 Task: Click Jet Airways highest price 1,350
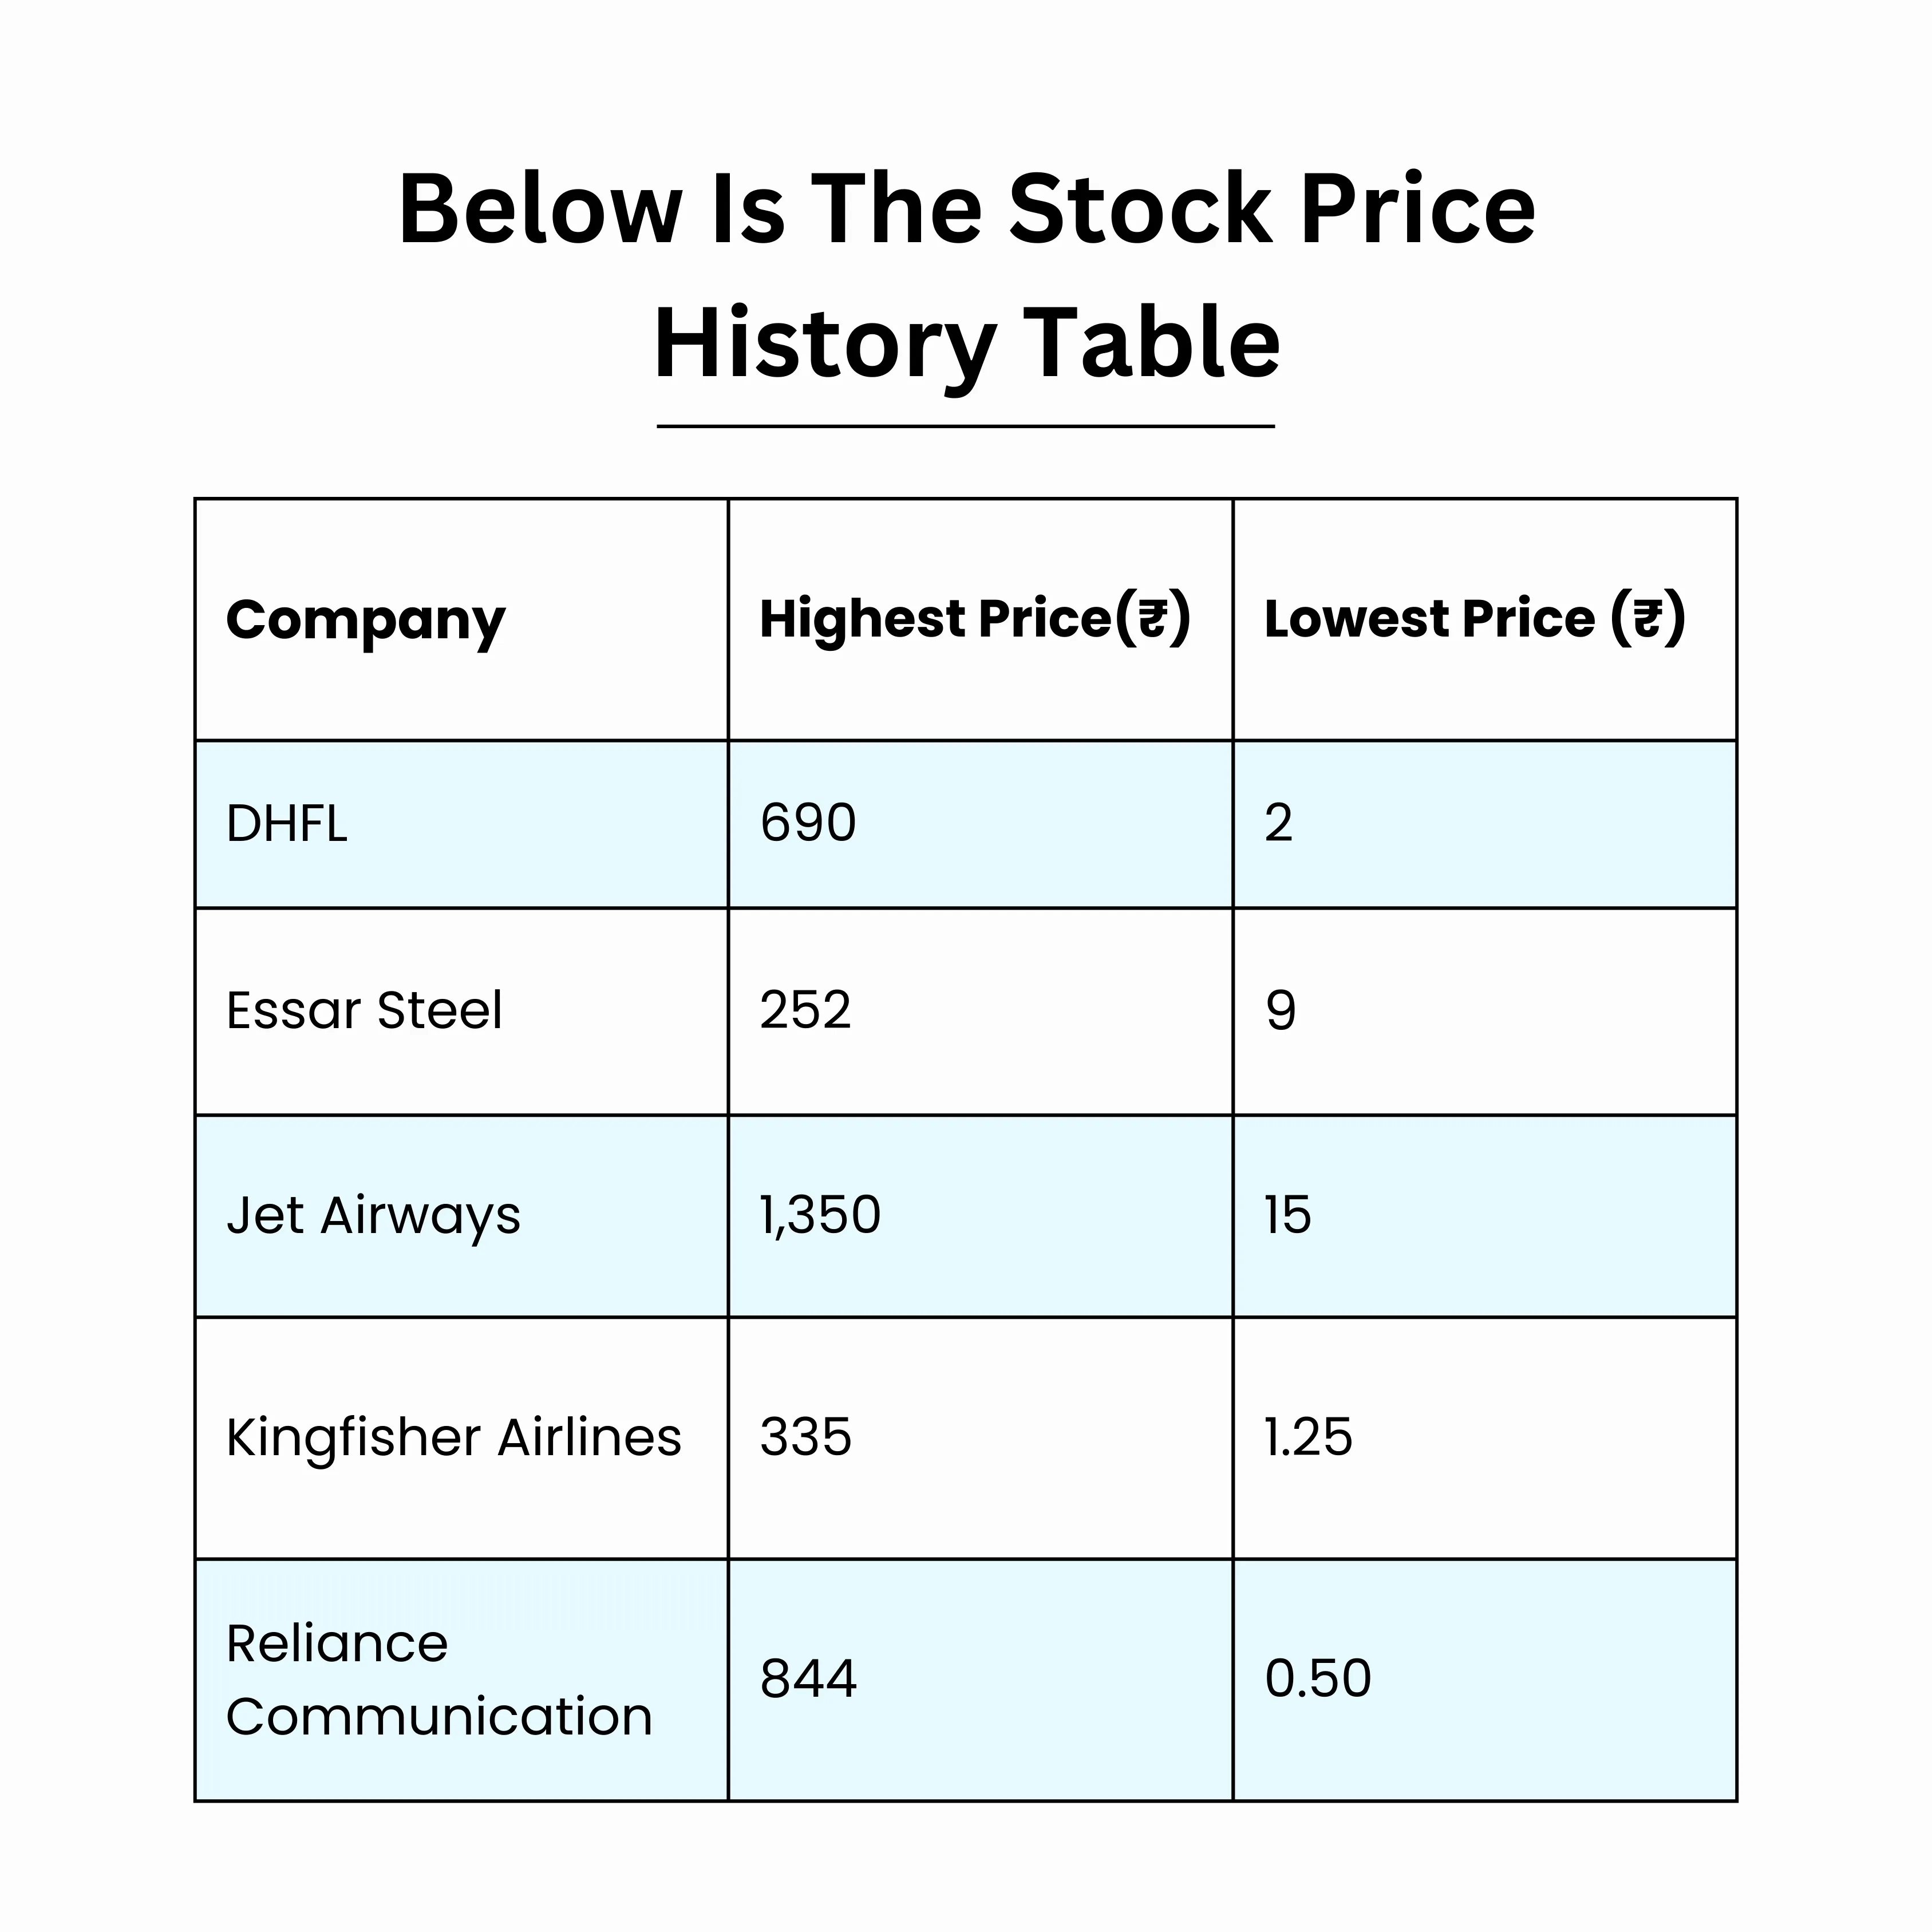coord(820,1216)
